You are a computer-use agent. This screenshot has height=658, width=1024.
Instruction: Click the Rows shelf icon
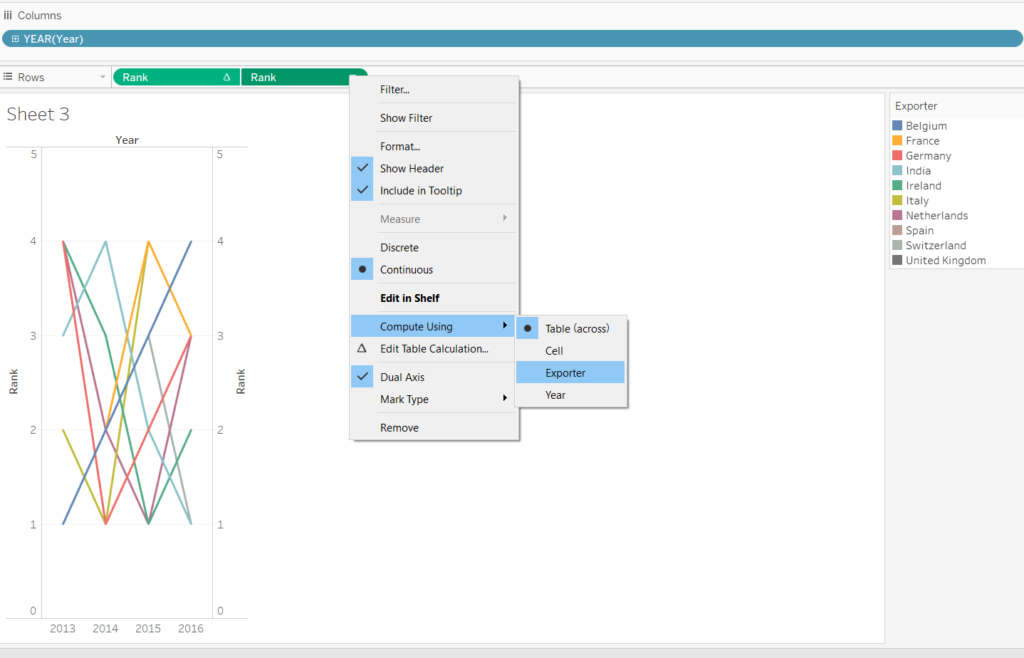(8, 76)
